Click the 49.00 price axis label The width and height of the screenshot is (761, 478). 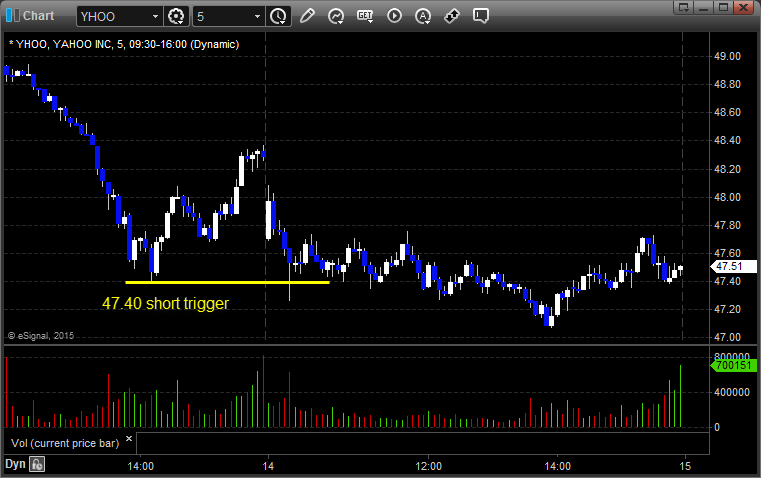coord(727,56)
